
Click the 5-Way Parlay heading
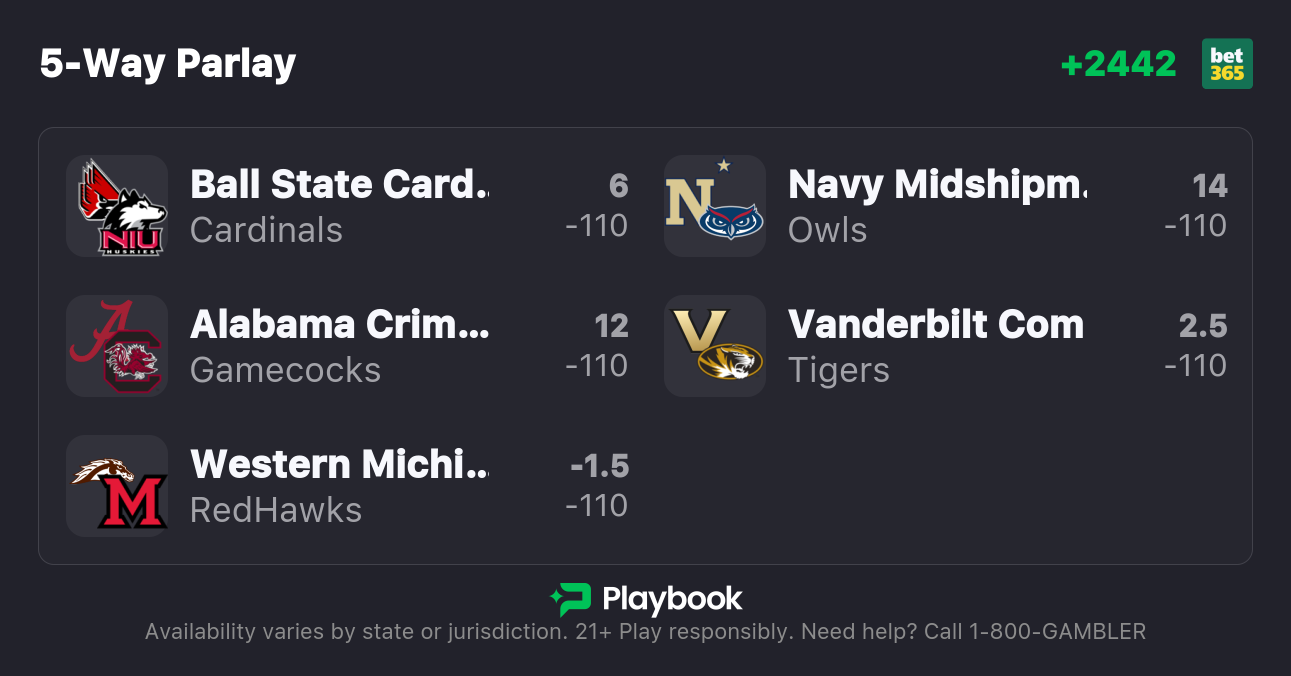point(168,64)
